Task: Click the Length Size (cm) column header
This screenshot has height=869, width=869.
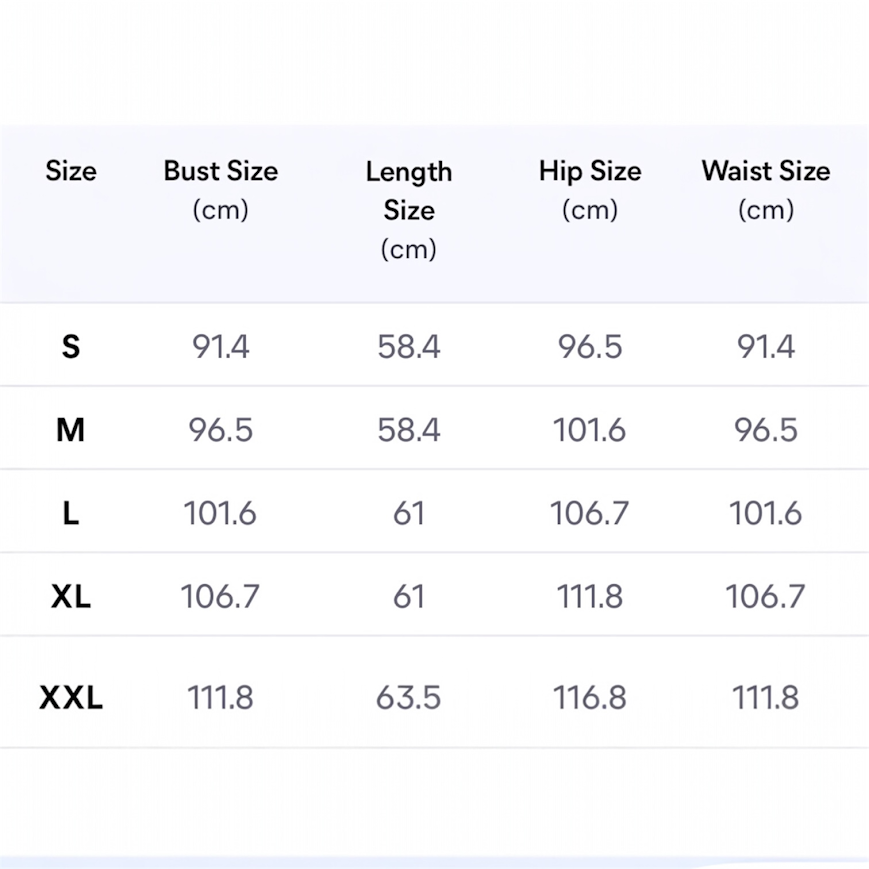Action: tap(409, 210)
